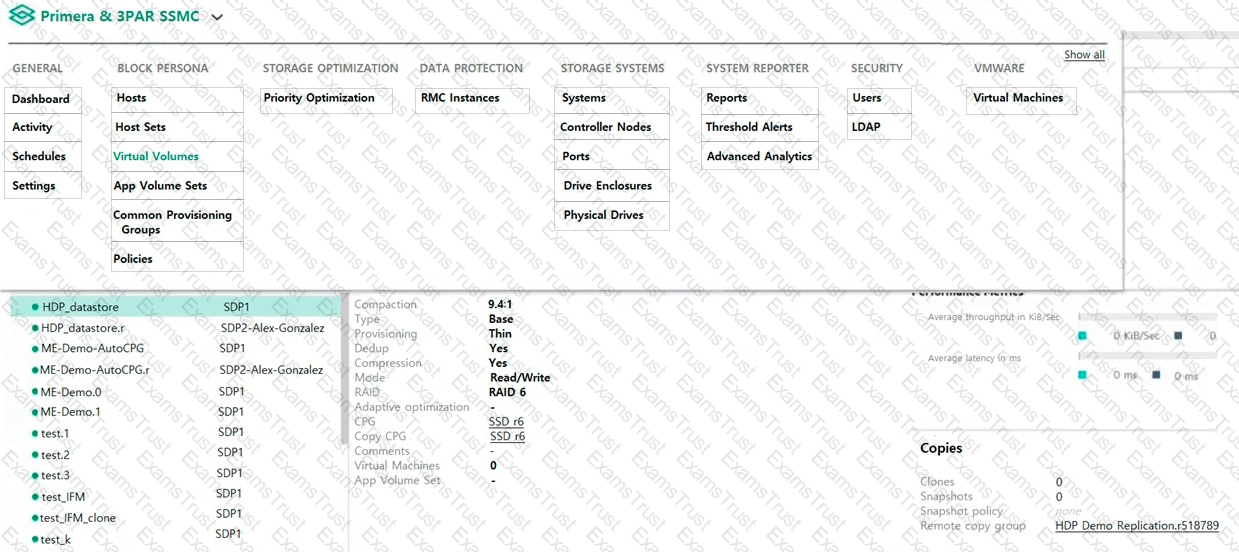Viewport: 1239px width, 552px height.
Task: Click the teal throughput legend square
Action: click(x=1082, y=336)
